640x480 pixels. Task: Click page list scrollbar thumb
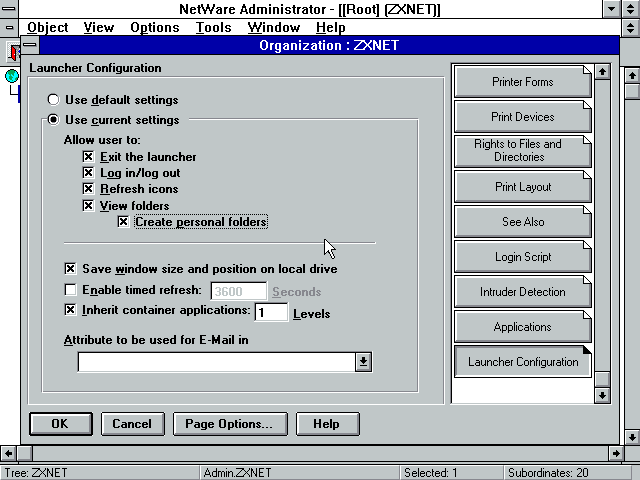click(x=602, y=379)
